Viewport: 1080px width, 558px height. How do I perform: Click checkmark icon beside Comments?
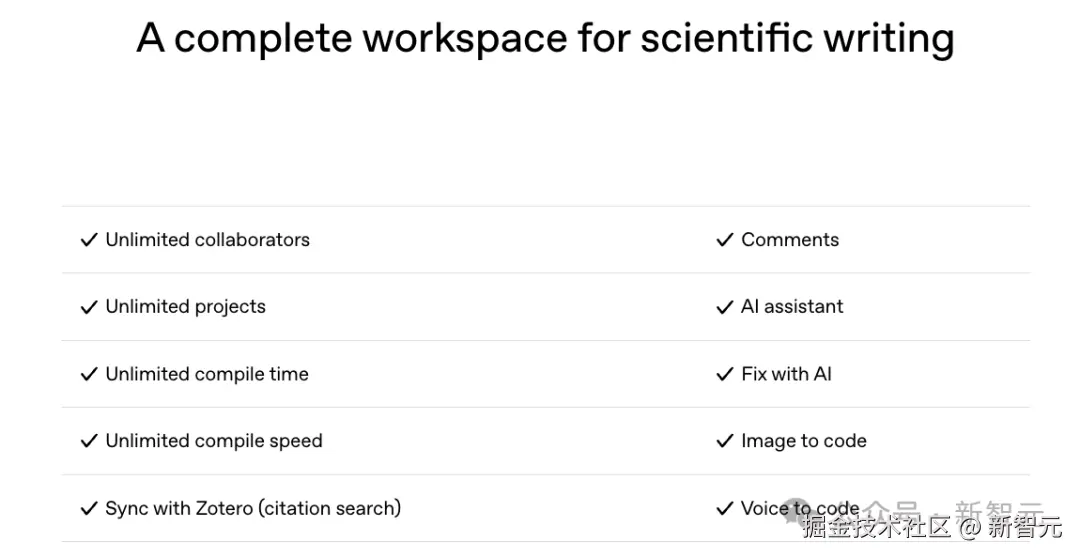tap(725, 240)
